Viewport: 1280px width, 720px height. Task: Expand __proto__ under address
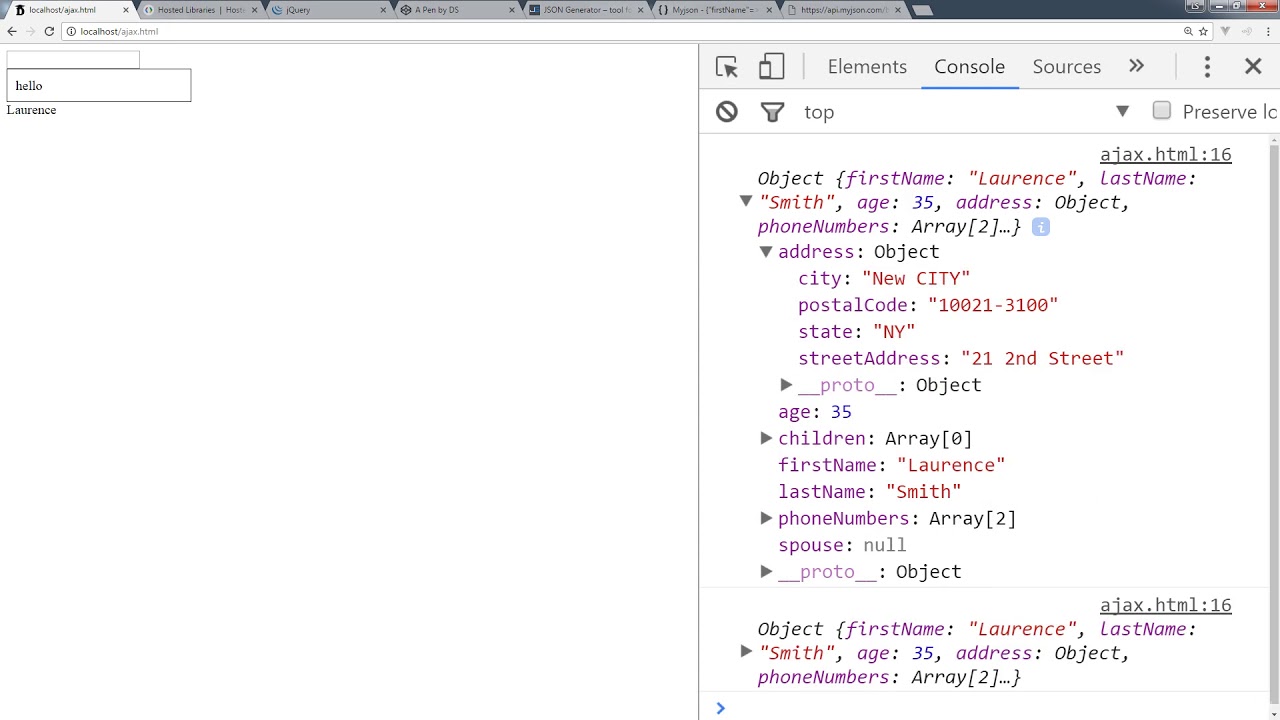pos(786,385)
